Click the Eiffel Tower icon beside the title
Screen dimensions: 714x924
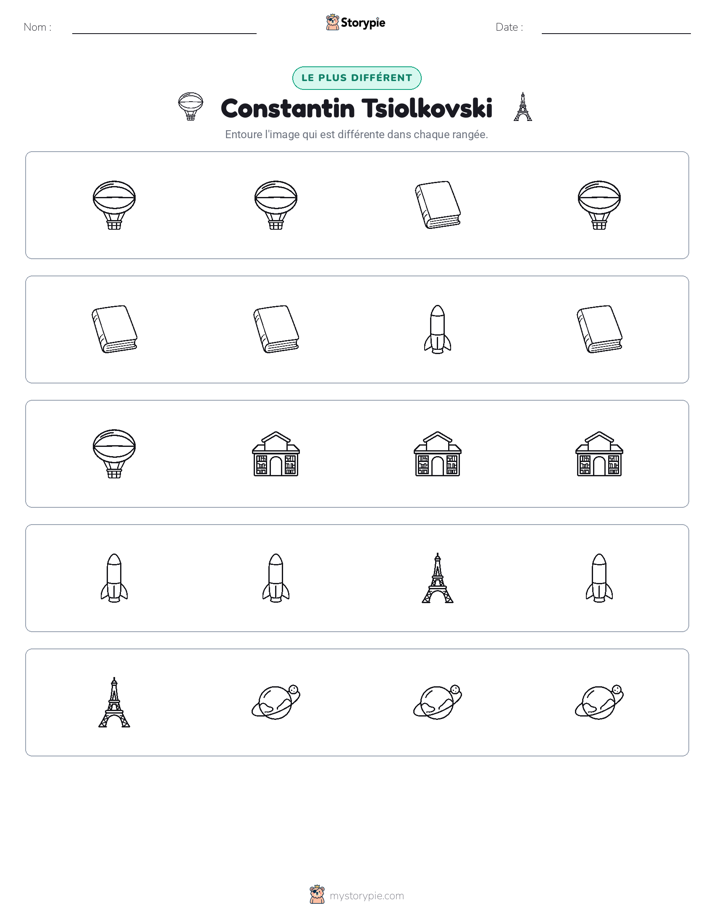click(523, 107)
